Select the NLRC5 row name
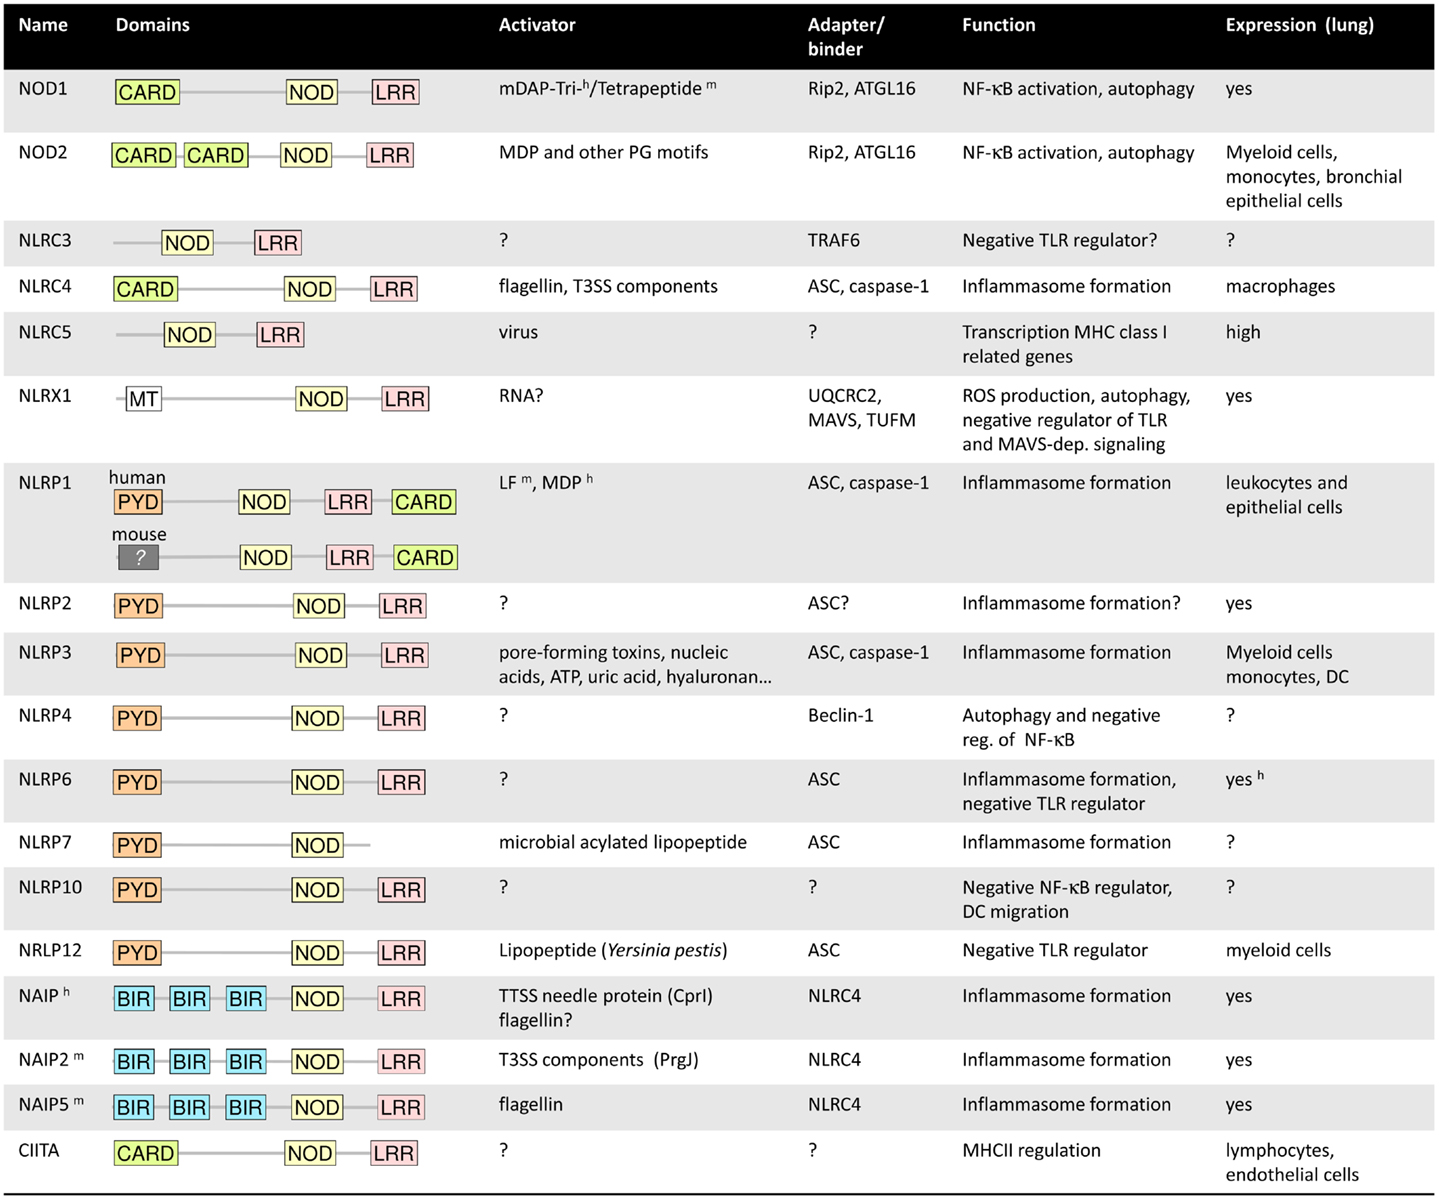1439x1200 pixels. 45,332
